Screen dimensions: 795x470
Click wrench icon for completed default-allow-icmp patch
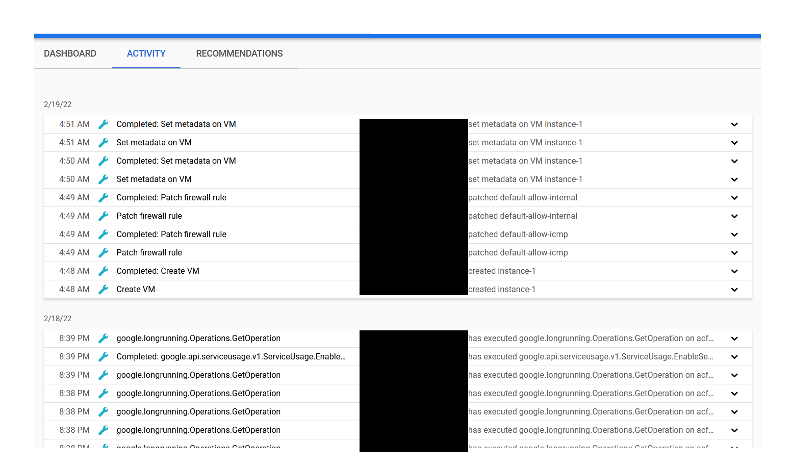click(x=103, y=234)
